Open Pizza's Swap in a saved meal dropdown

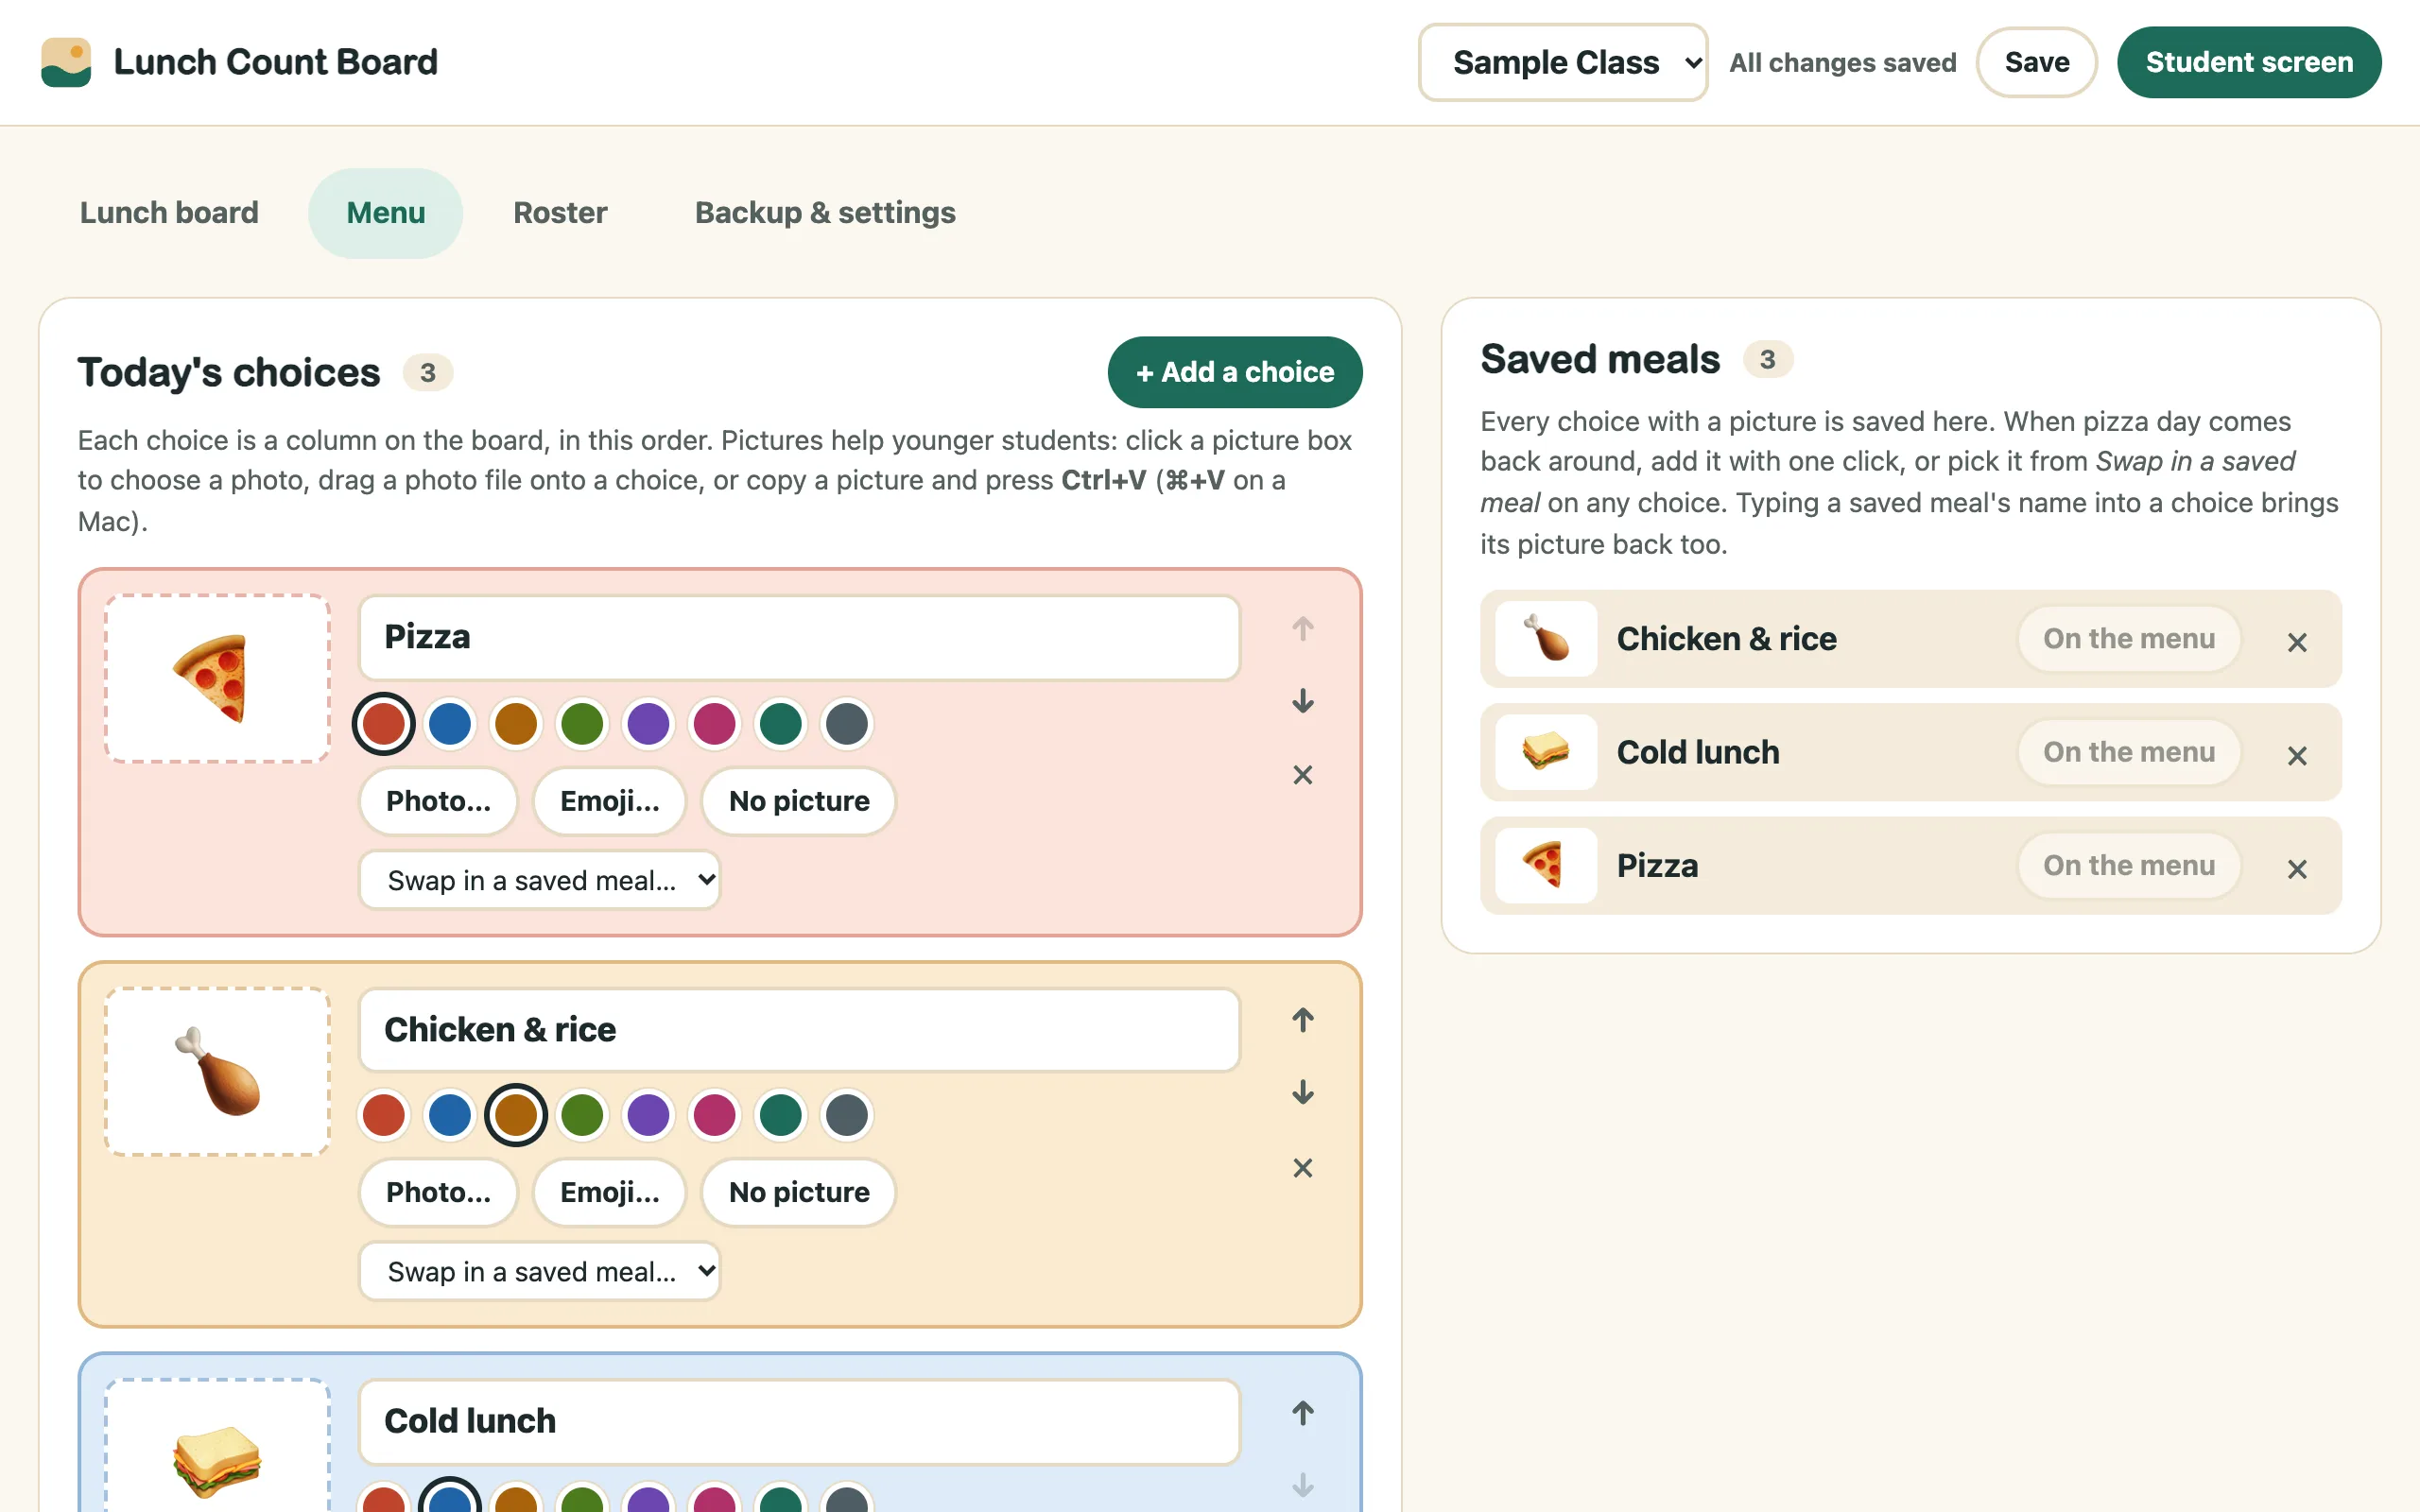pyautogui.click(x=540, y=880)
